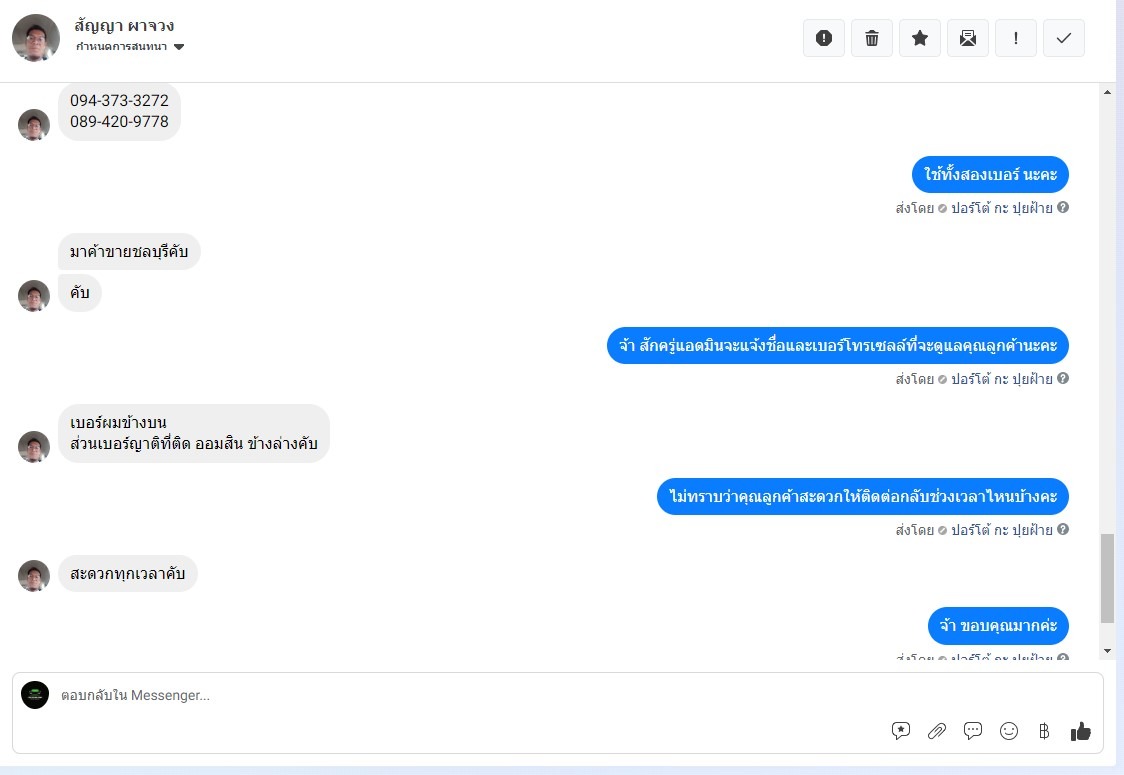1124x775 pixels.
Task: Open starred speech bubble icon in reply box
Action: coord(901,731)
